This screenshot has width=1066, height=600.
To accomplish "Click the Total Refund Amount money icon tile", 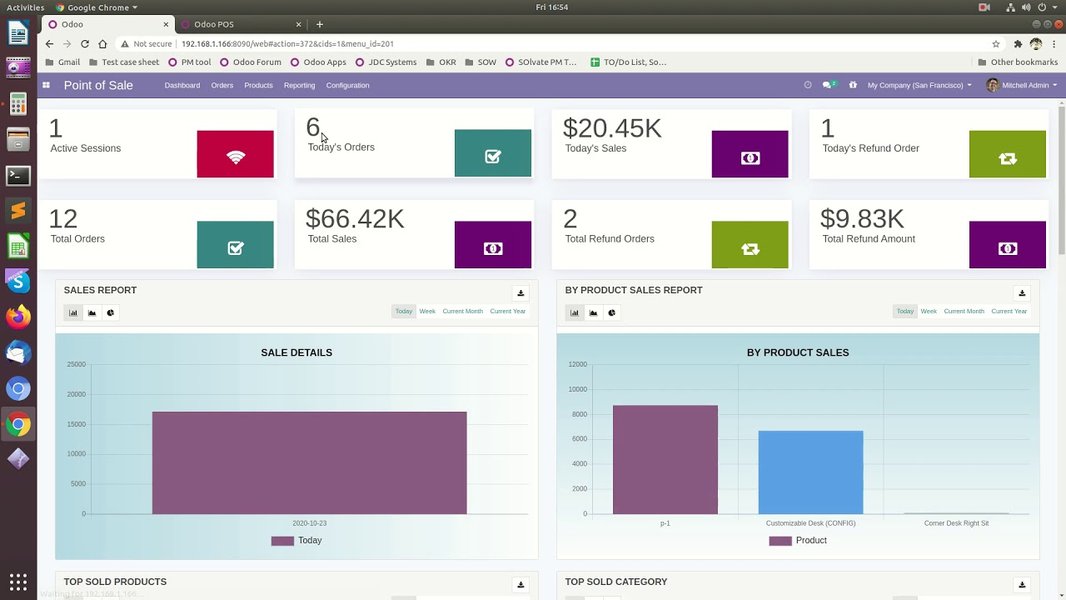I will pos(1008,245).
